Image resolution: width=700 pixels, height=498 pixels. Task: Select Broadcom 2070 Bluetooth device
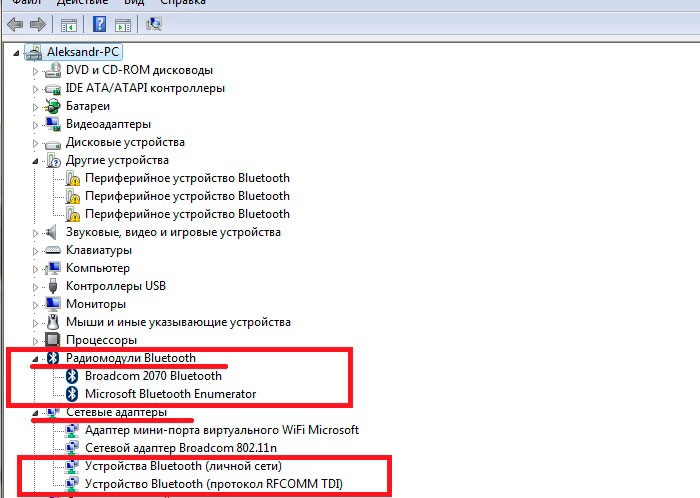pos(153,376)
